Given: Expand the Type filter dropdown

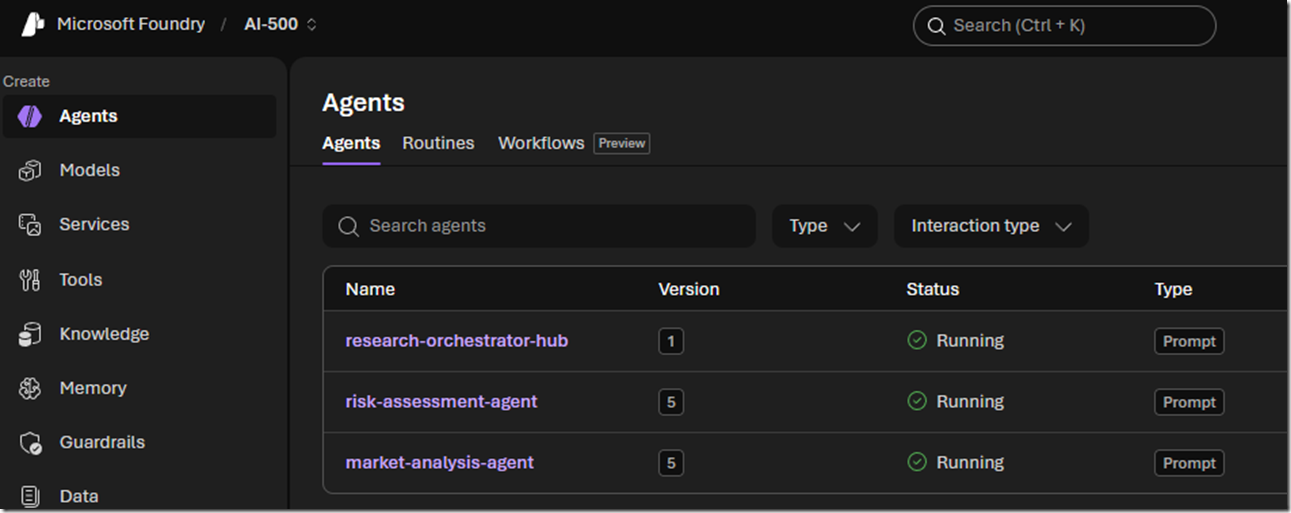Looking at the screenshot, I should (825, 226).
